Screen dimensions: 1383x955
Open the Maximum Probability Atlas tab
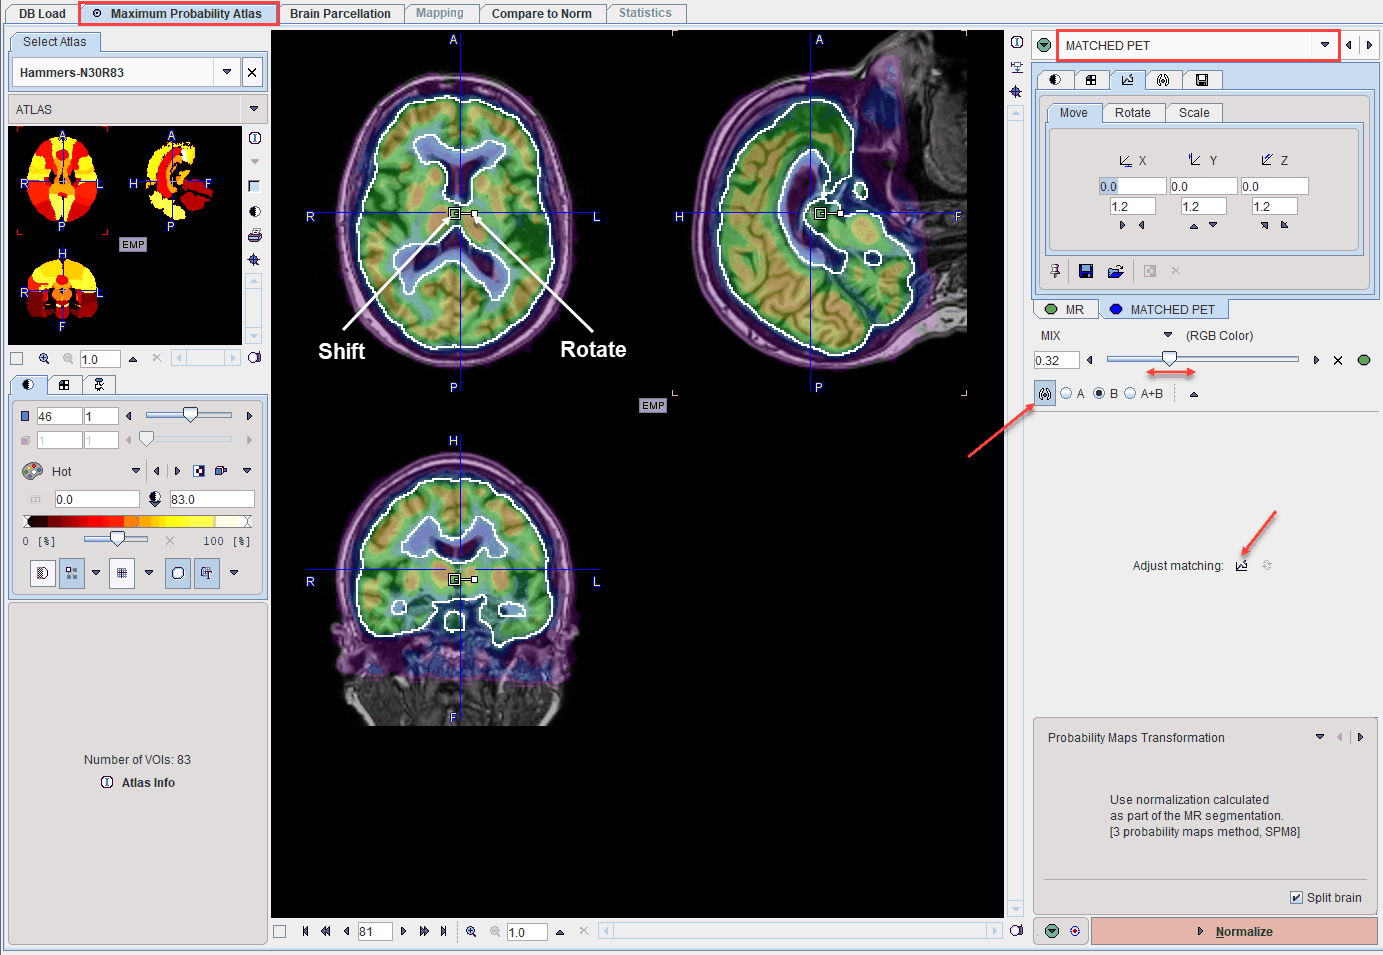pos(178,14)
